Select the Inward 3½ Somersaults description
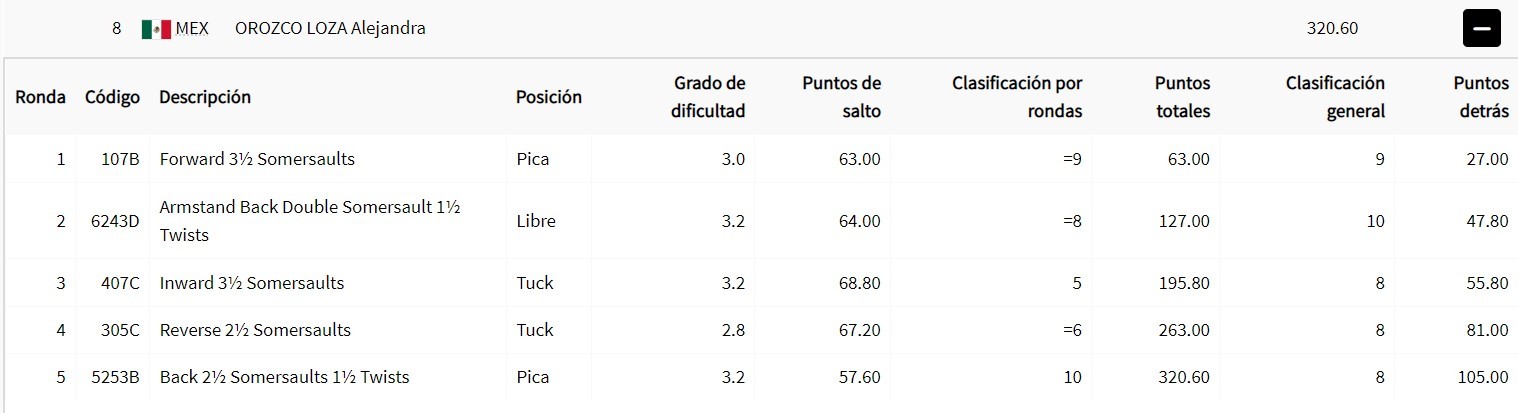Viewport: 1518px width, 413px height. [252, 283]
